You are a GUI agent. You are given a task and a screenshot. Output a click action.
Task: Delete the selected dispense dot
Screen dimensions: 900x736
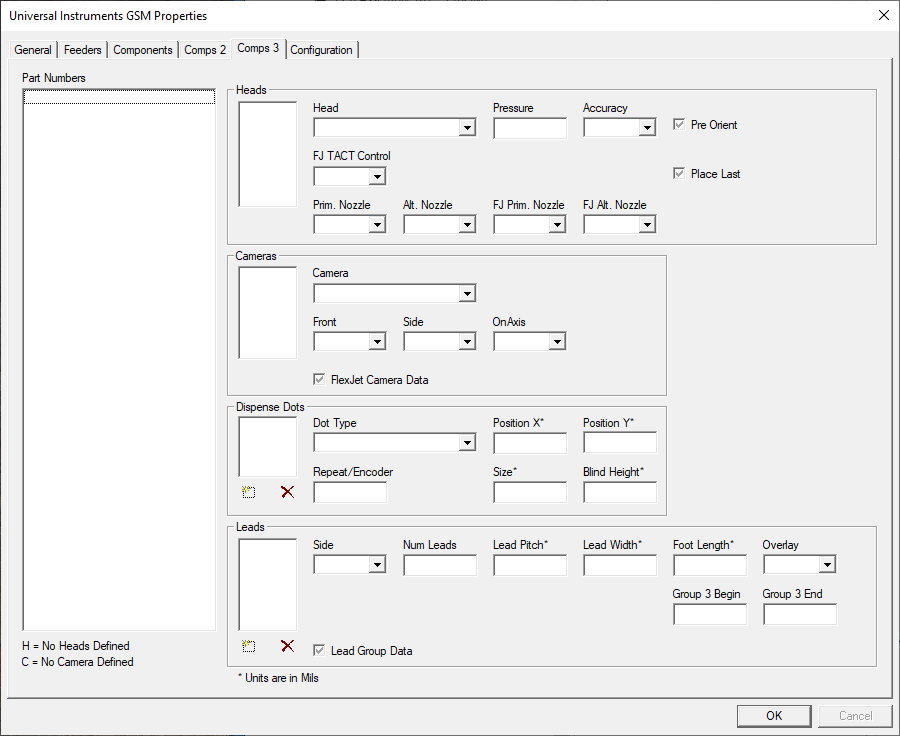287,491
